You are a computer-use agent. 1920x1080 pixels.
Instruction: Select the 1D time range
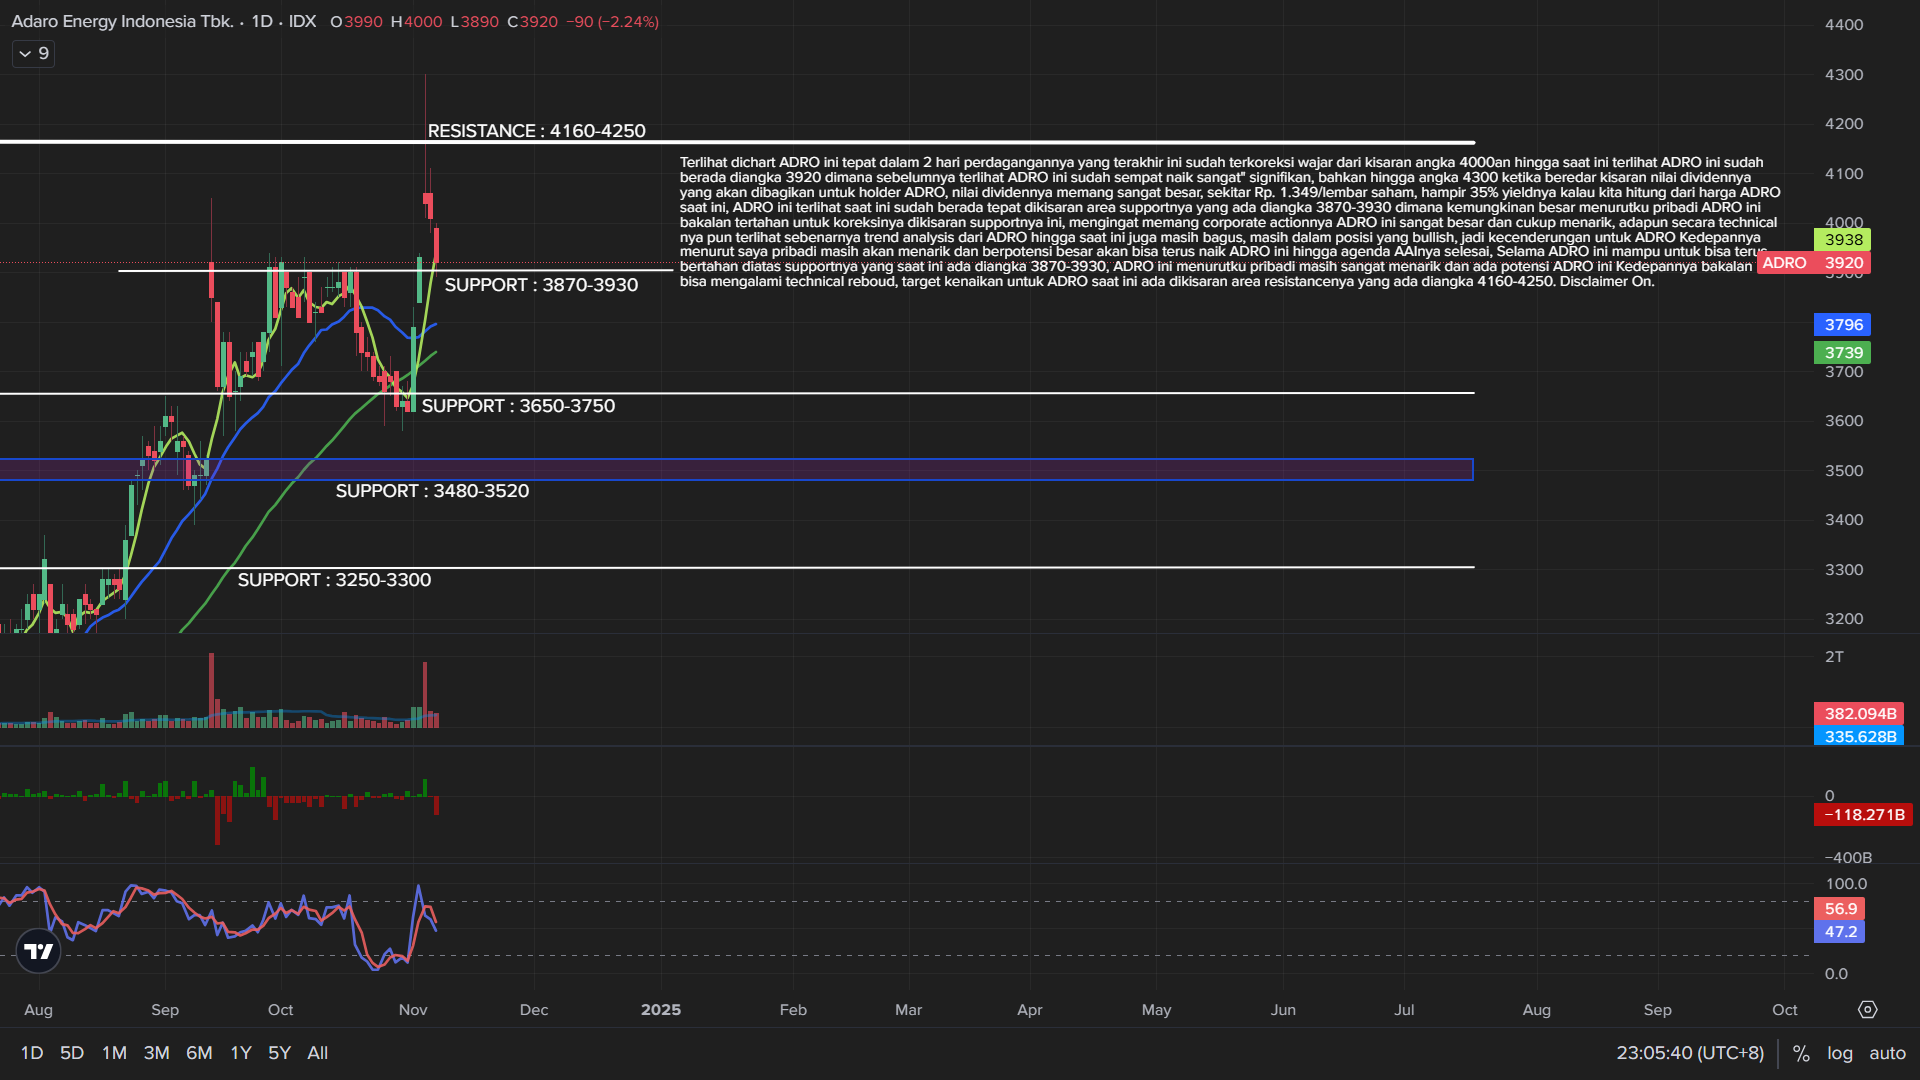[32, 1053]
